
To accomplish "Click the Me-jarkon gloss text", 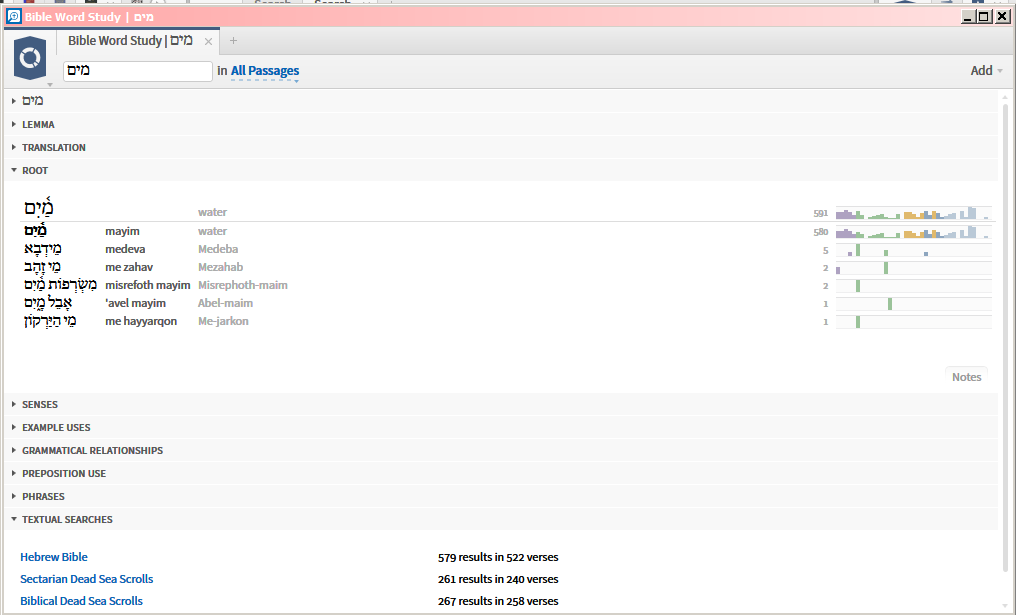I will point(224,321).
